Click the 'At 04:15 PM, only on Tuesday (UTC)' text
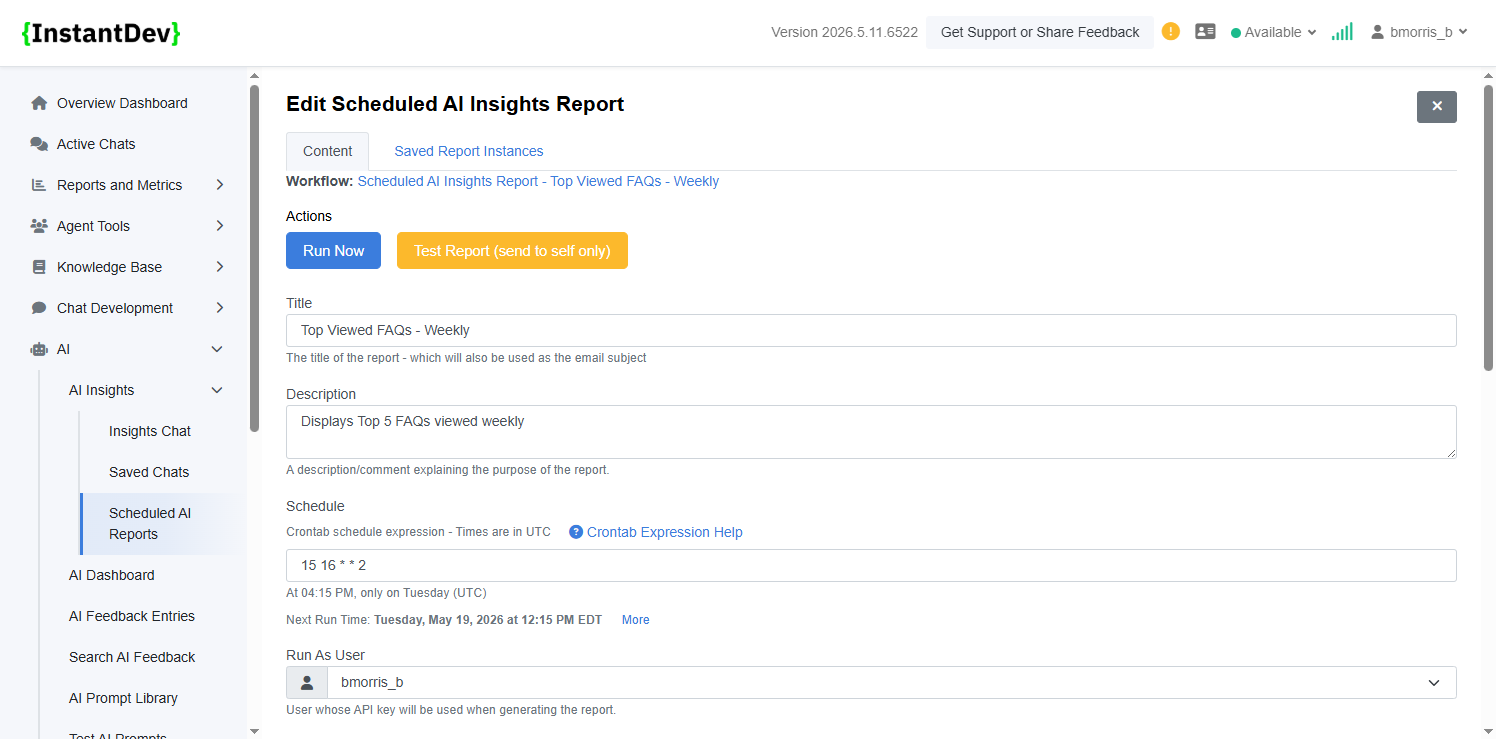The image size is (1496, 739). (x=386, y=592)
